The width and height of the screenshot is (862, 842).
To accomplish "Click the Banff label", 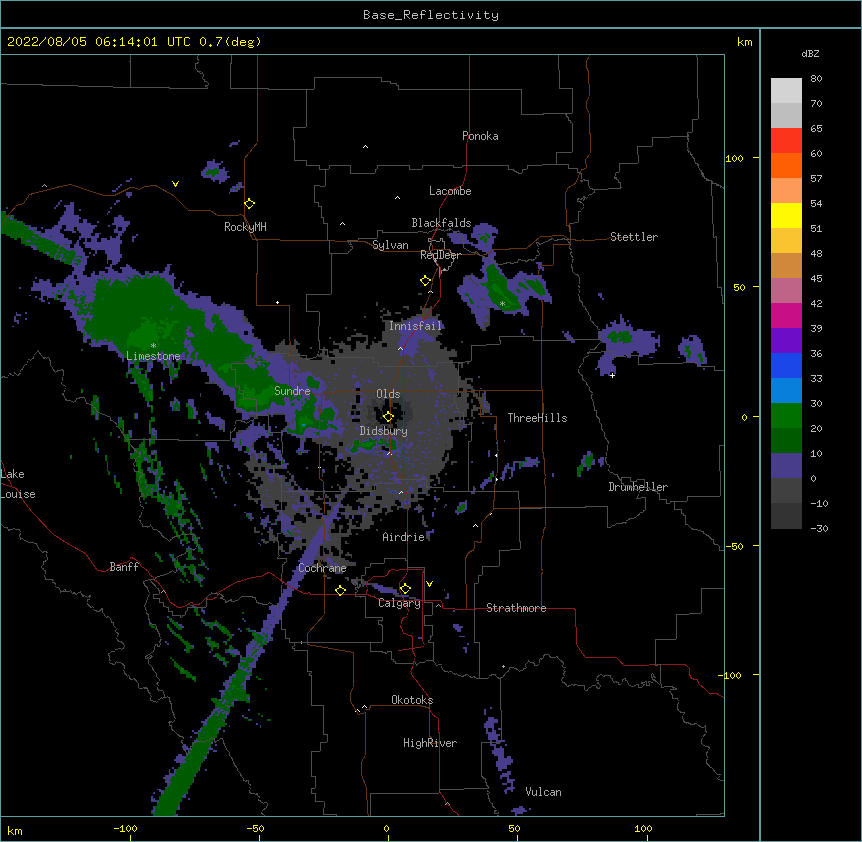I will tap(124, 567).
